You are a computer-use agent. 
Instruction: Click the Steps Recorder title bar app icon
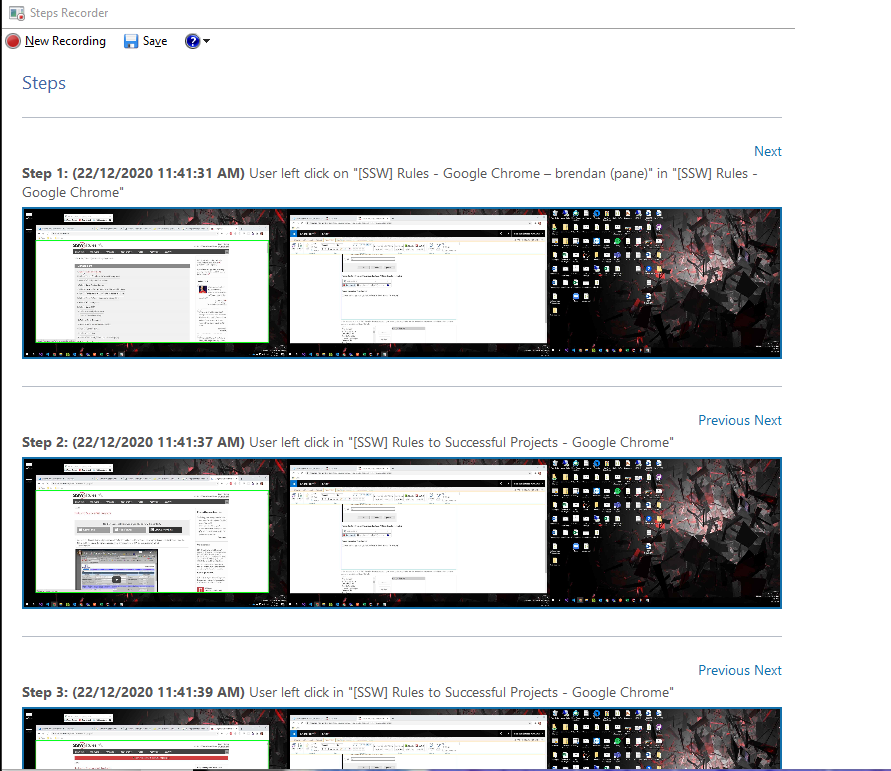16,13
